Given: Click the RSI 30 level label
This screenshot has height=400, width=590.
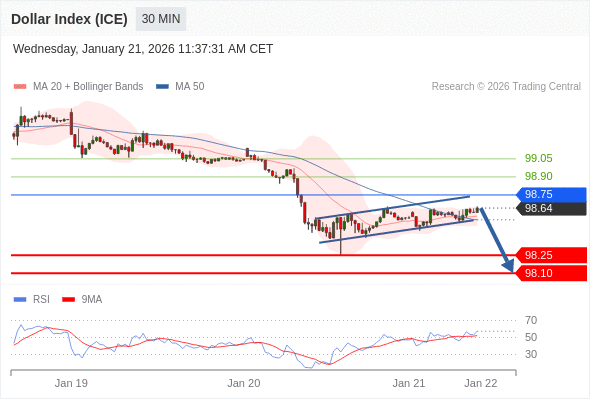Looking at the screenshot, I should (531, 354).
